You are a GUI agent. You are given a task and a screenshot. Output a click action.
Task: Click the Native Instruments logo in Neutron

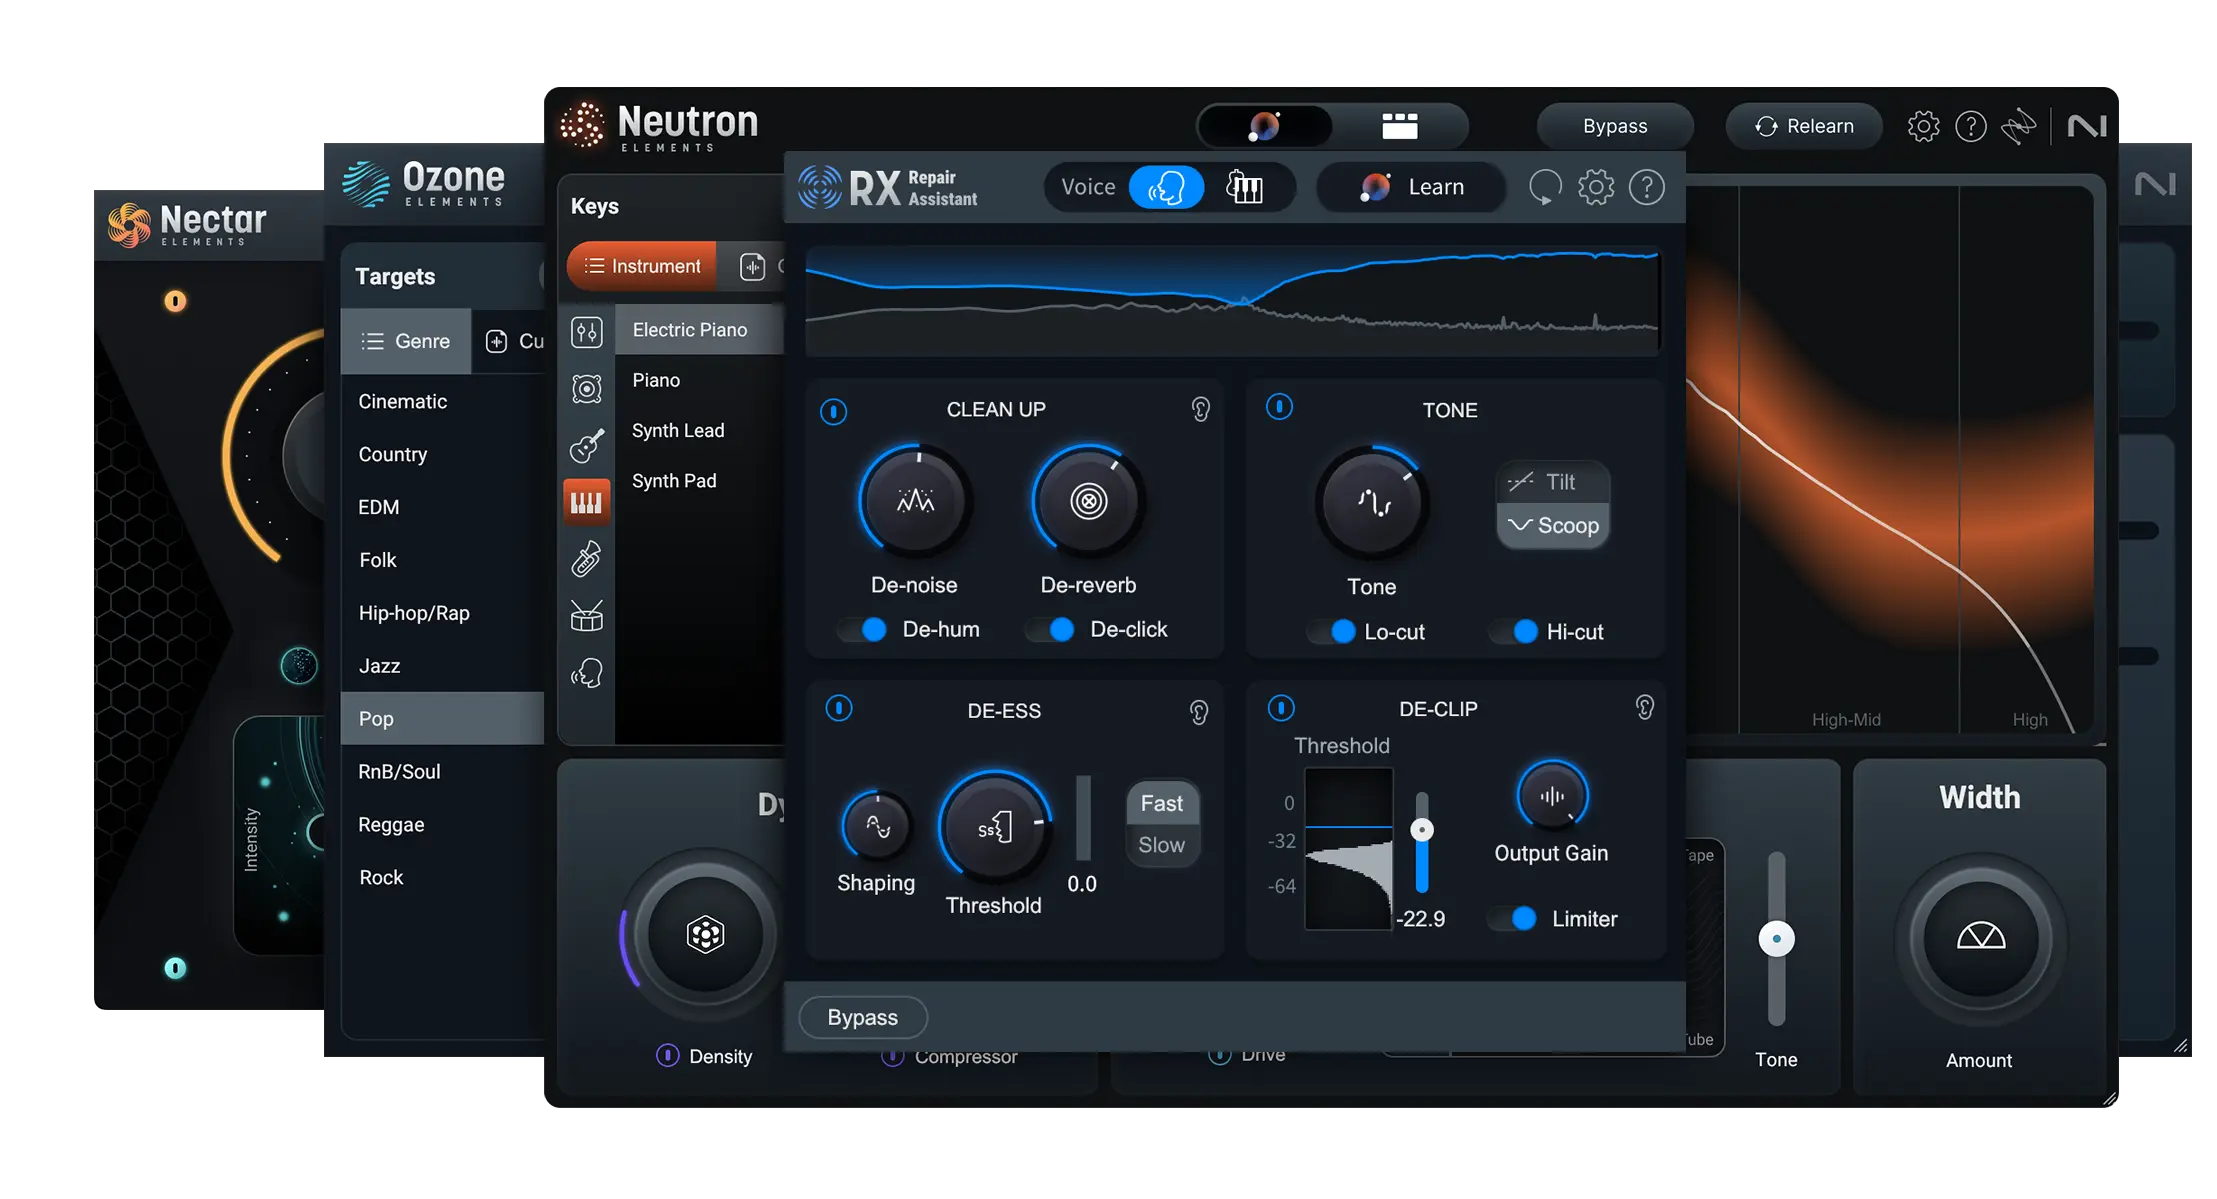pos(2087,126)
